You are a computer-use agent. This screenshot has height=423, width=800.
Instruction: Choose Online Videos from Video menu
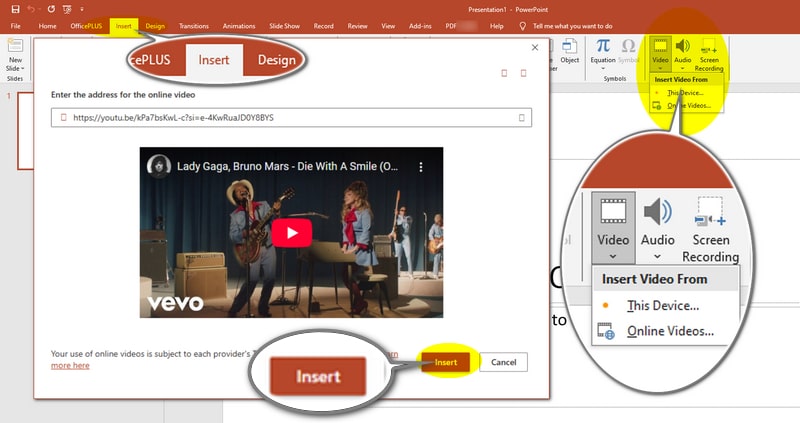pos(687,106)
